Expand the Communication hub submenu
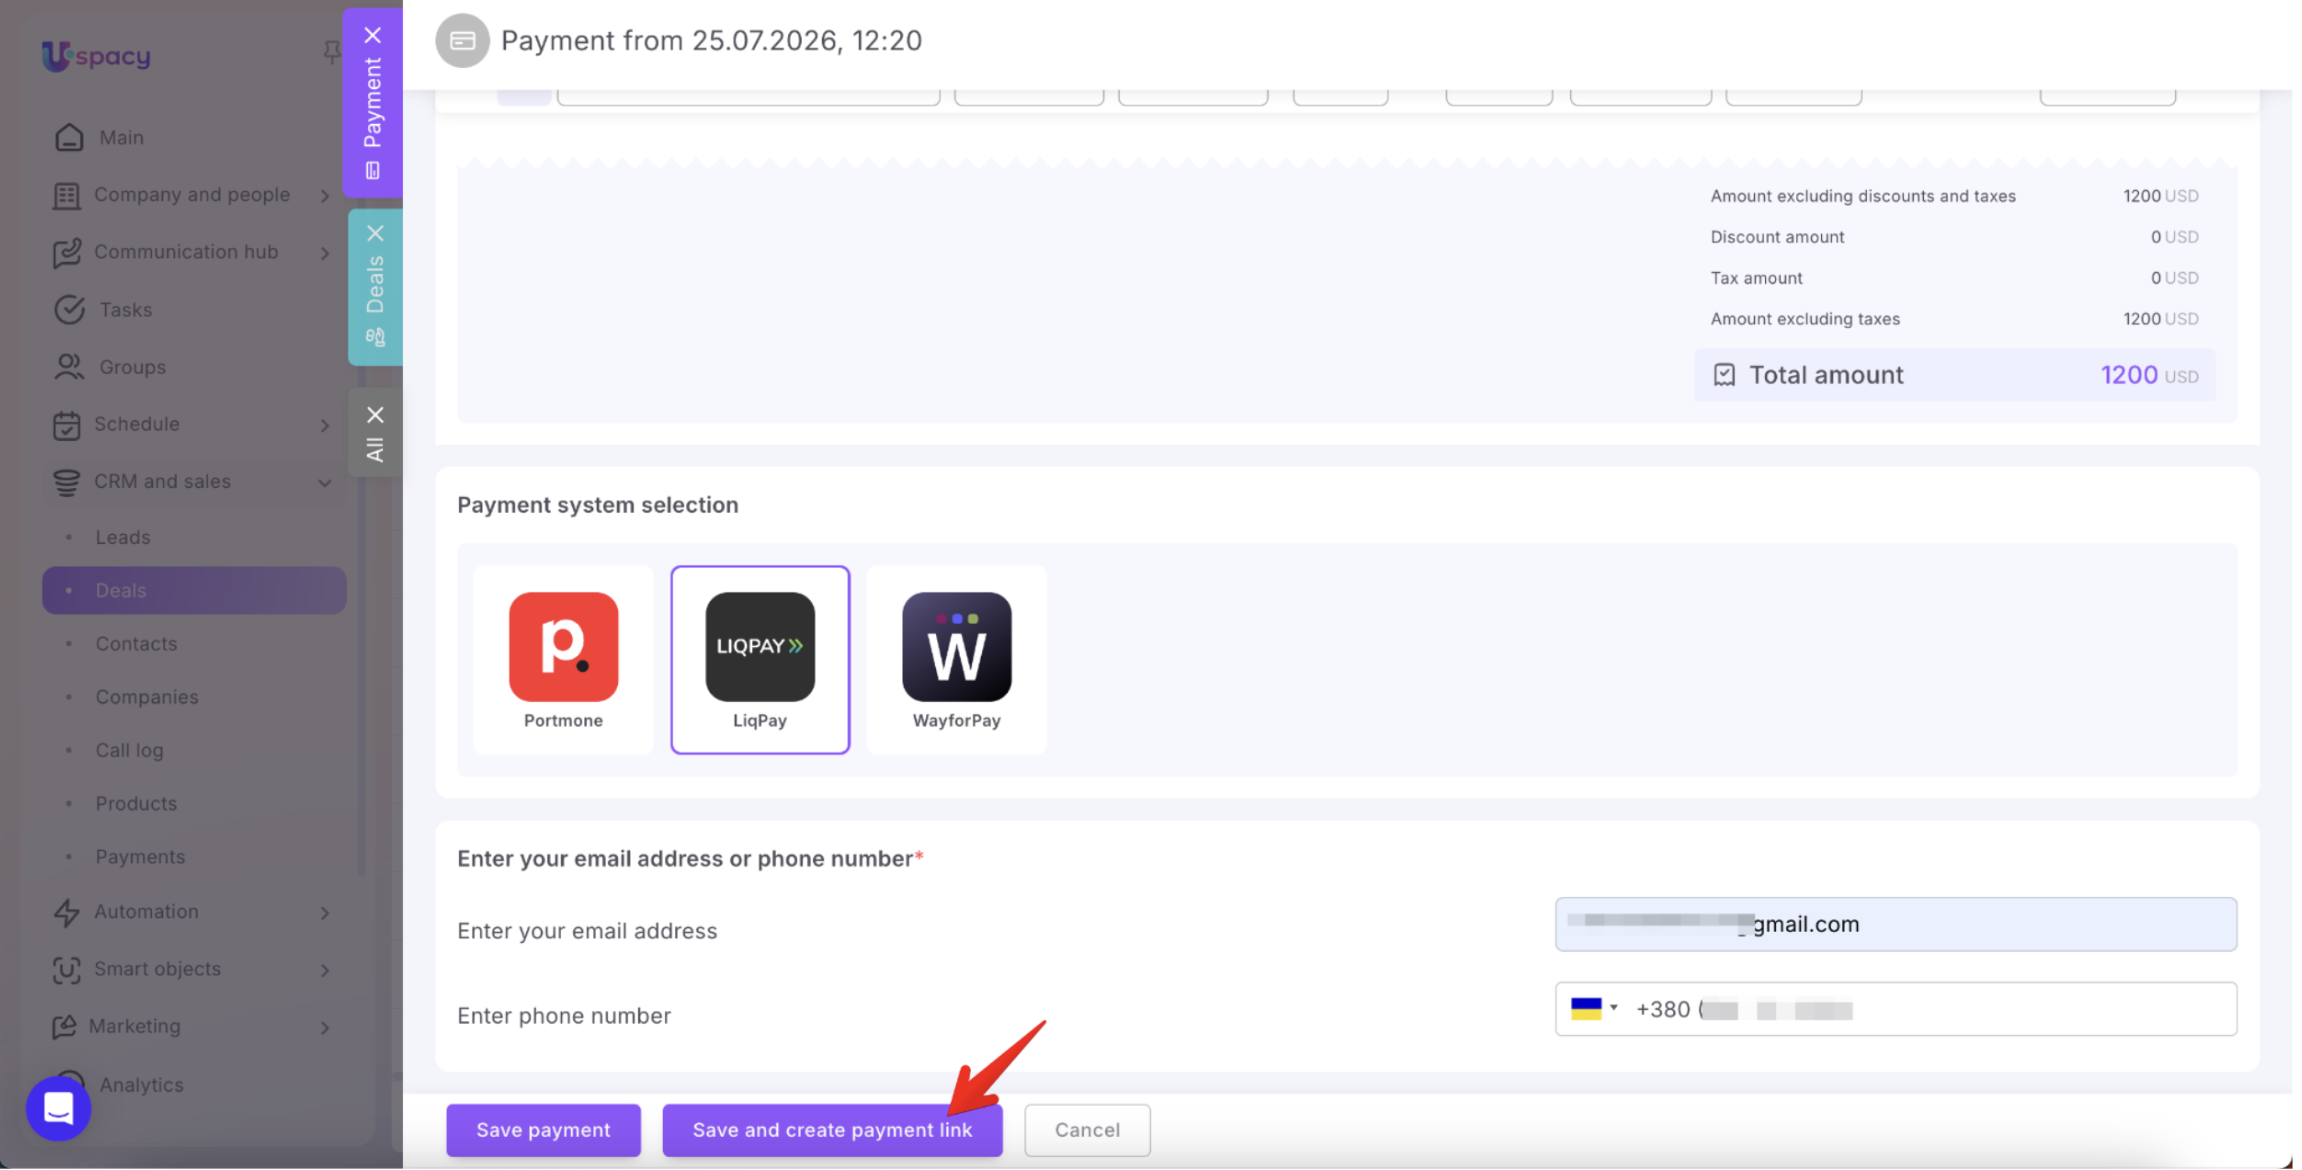This screenshot has width=2302, height=1170. tap(325, 253)
